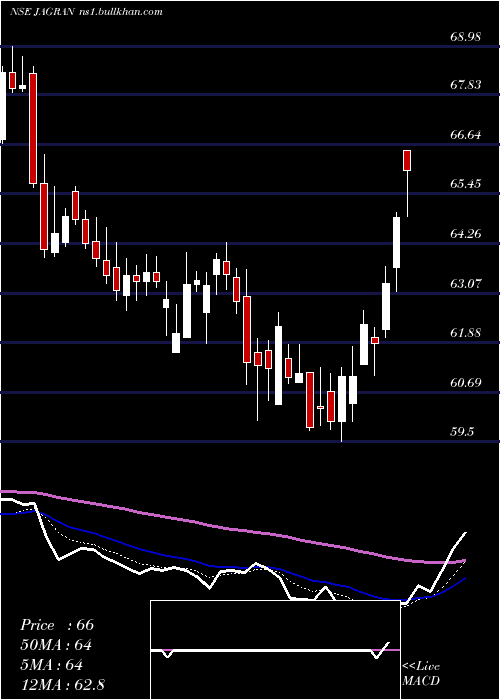The image size is (500, 700).
Task: Click the 65.45 price axis label
Action: (466, 183)
